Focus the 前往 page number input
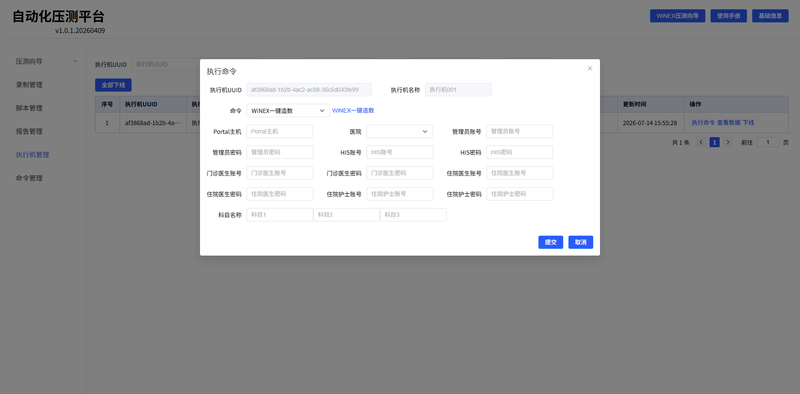This screenshot has height=394, width=800. pyautogui.click(x=768, y=142)
